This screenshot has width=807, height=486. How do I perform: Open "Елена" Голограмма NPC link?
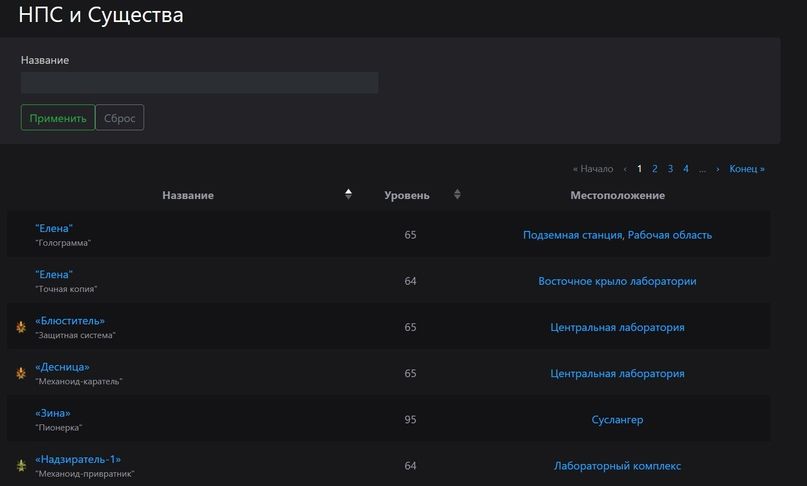point(54,228)
